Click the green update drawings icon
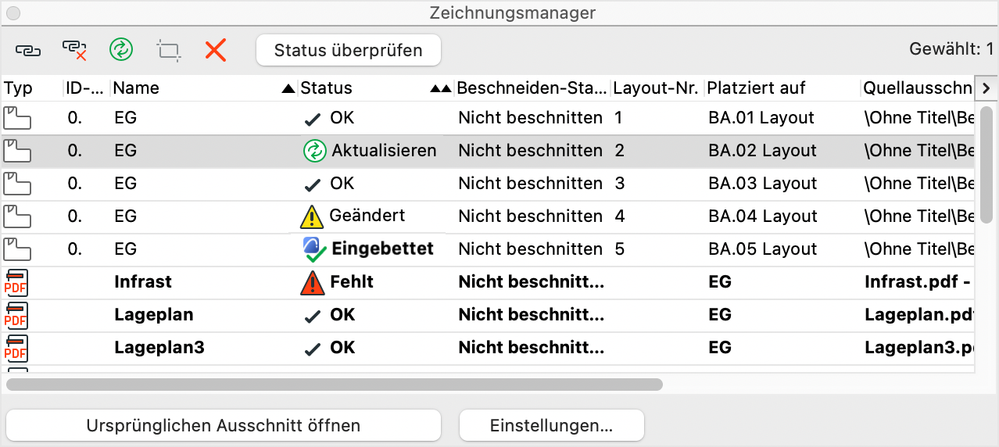Screen dimensions: 999x447 [x=121, y=49]
